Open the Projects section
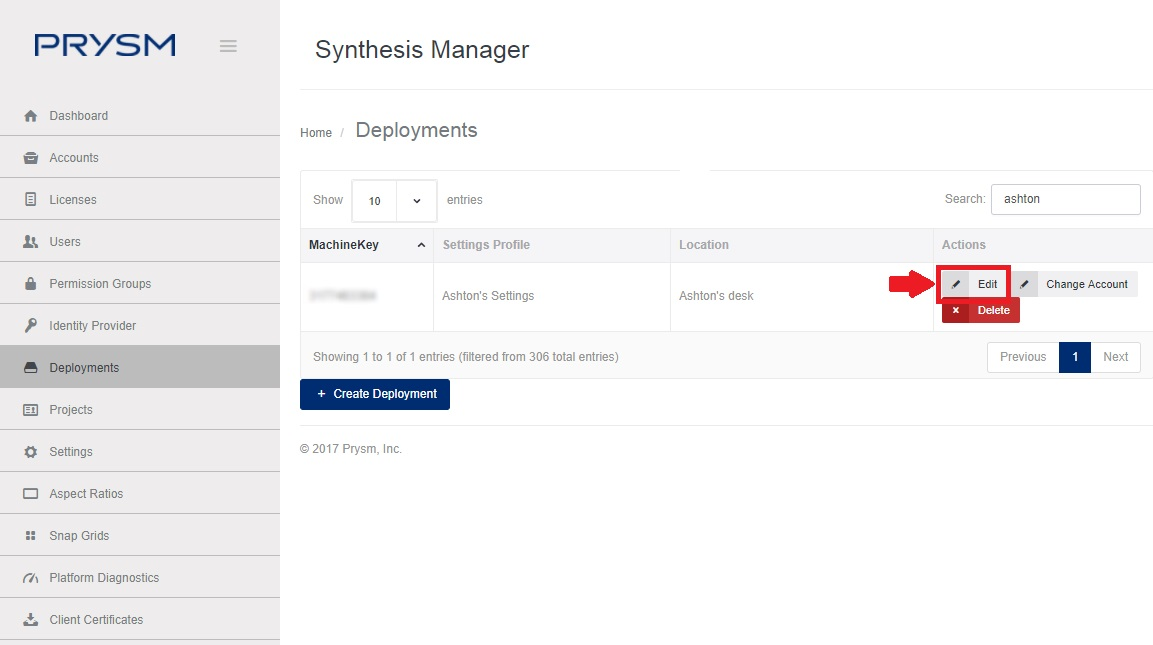This screenshot has height=645, width=1153. (140, 410)
